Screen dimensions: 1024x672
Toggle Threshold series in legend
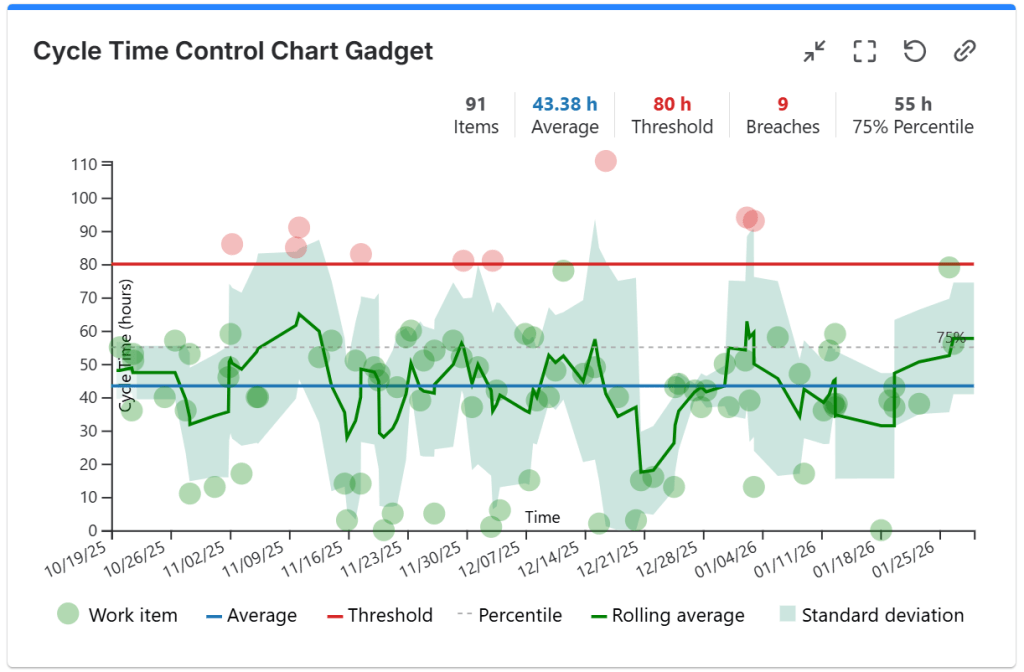(377, 615)
